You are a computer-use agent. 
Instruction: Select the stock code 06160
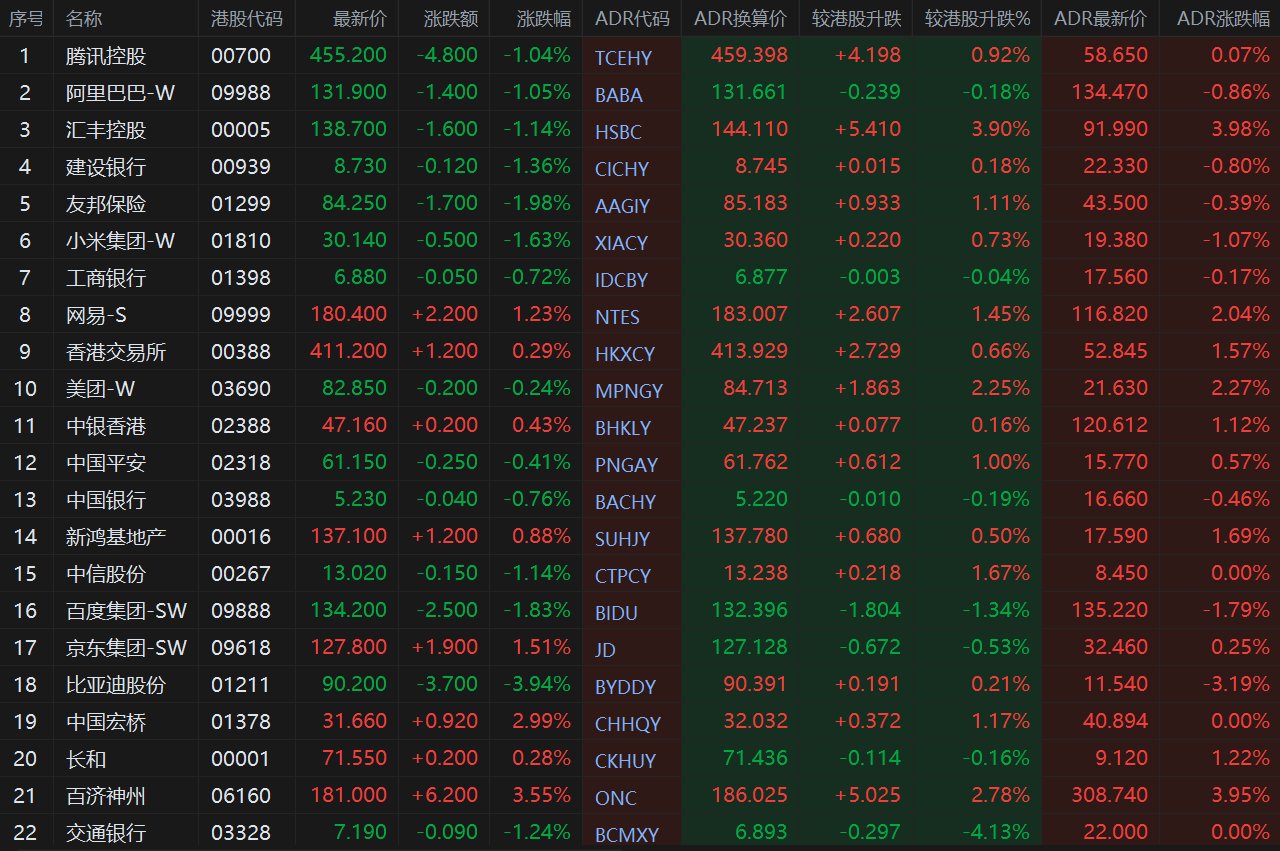(x=241, y=796)
